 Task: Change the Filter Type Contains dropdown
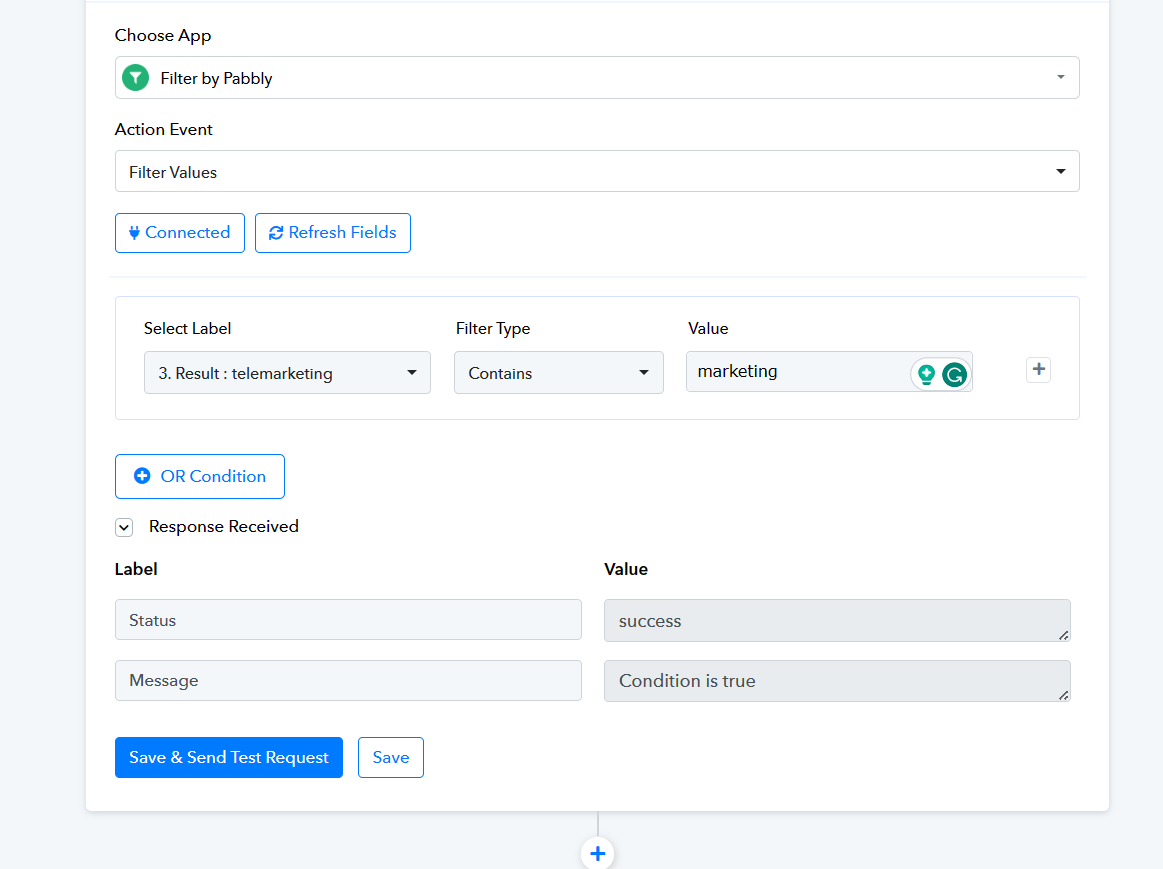pyautogui.click(x=558, y=373)
